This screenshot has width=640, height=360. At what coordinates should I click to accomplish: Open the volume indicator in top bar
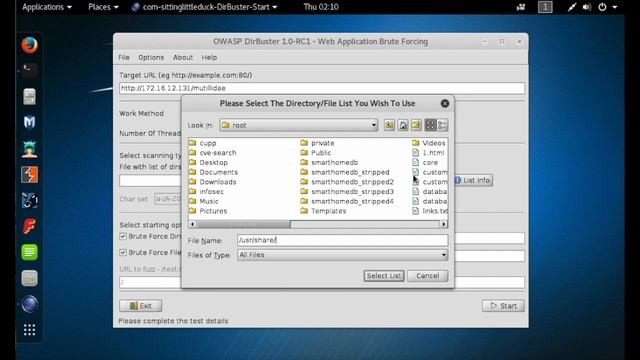587,7
